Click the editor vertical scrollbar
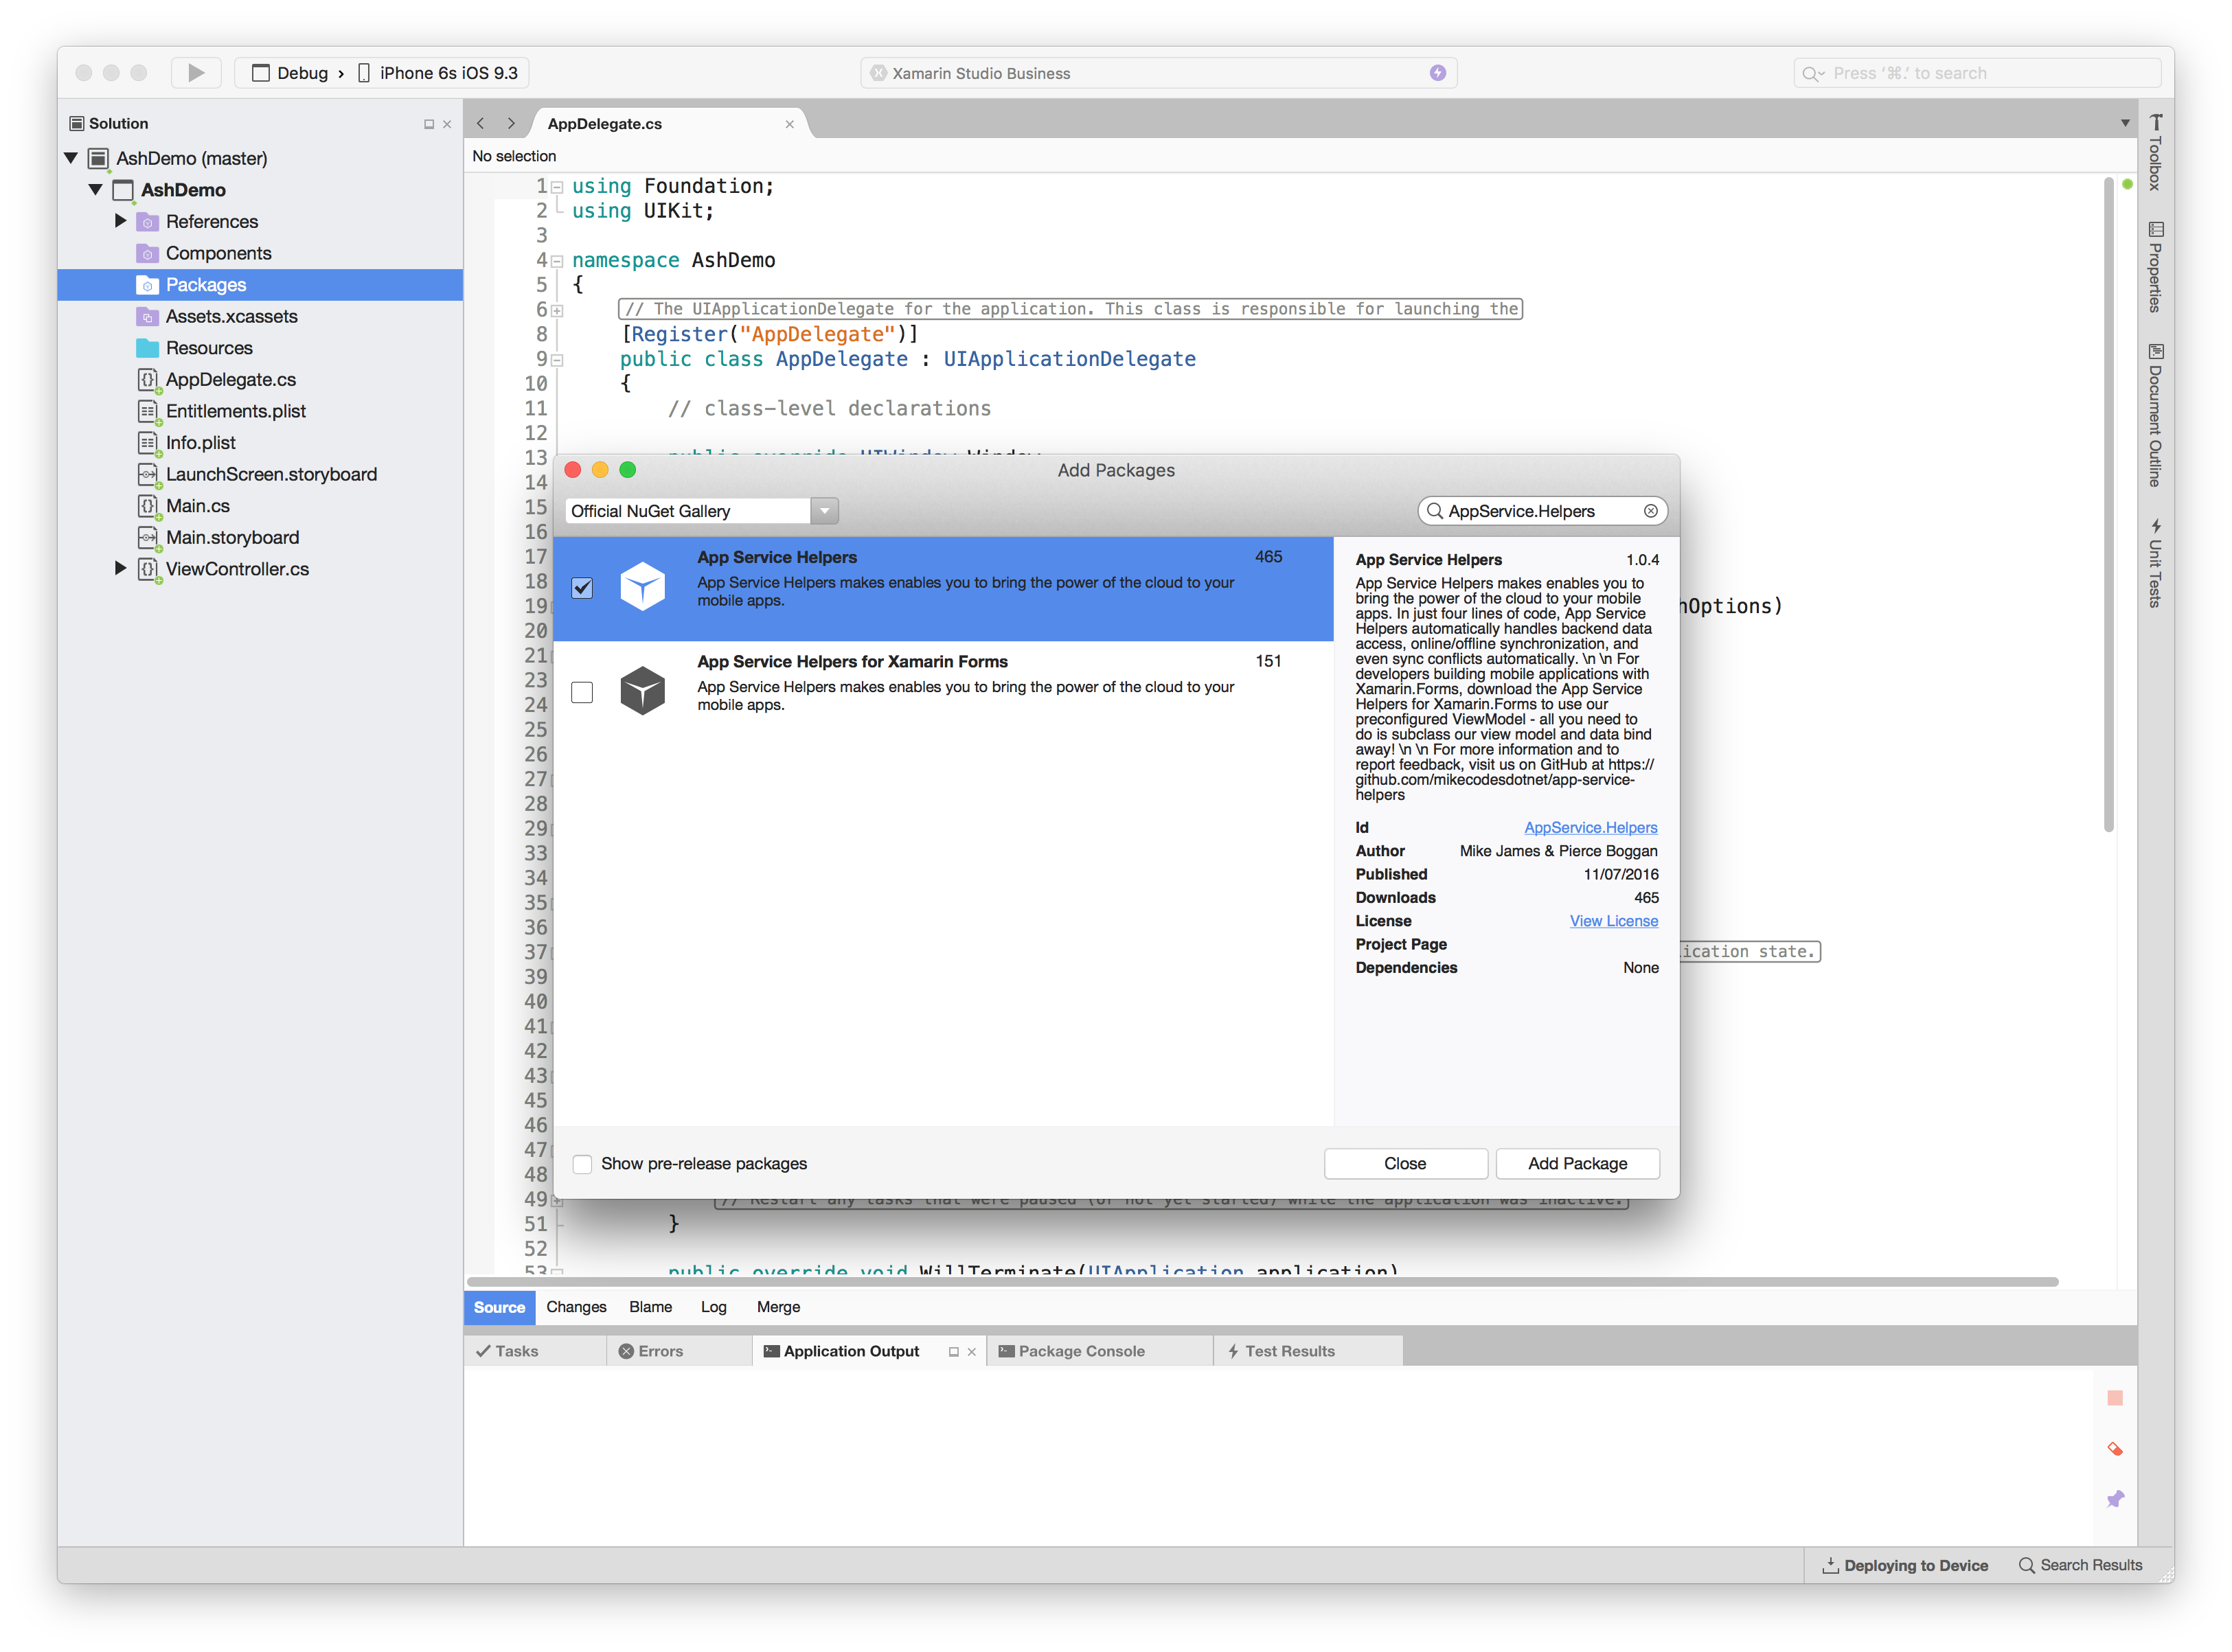Screen dimensions: 2232x1652 (x=2108, y=505)
